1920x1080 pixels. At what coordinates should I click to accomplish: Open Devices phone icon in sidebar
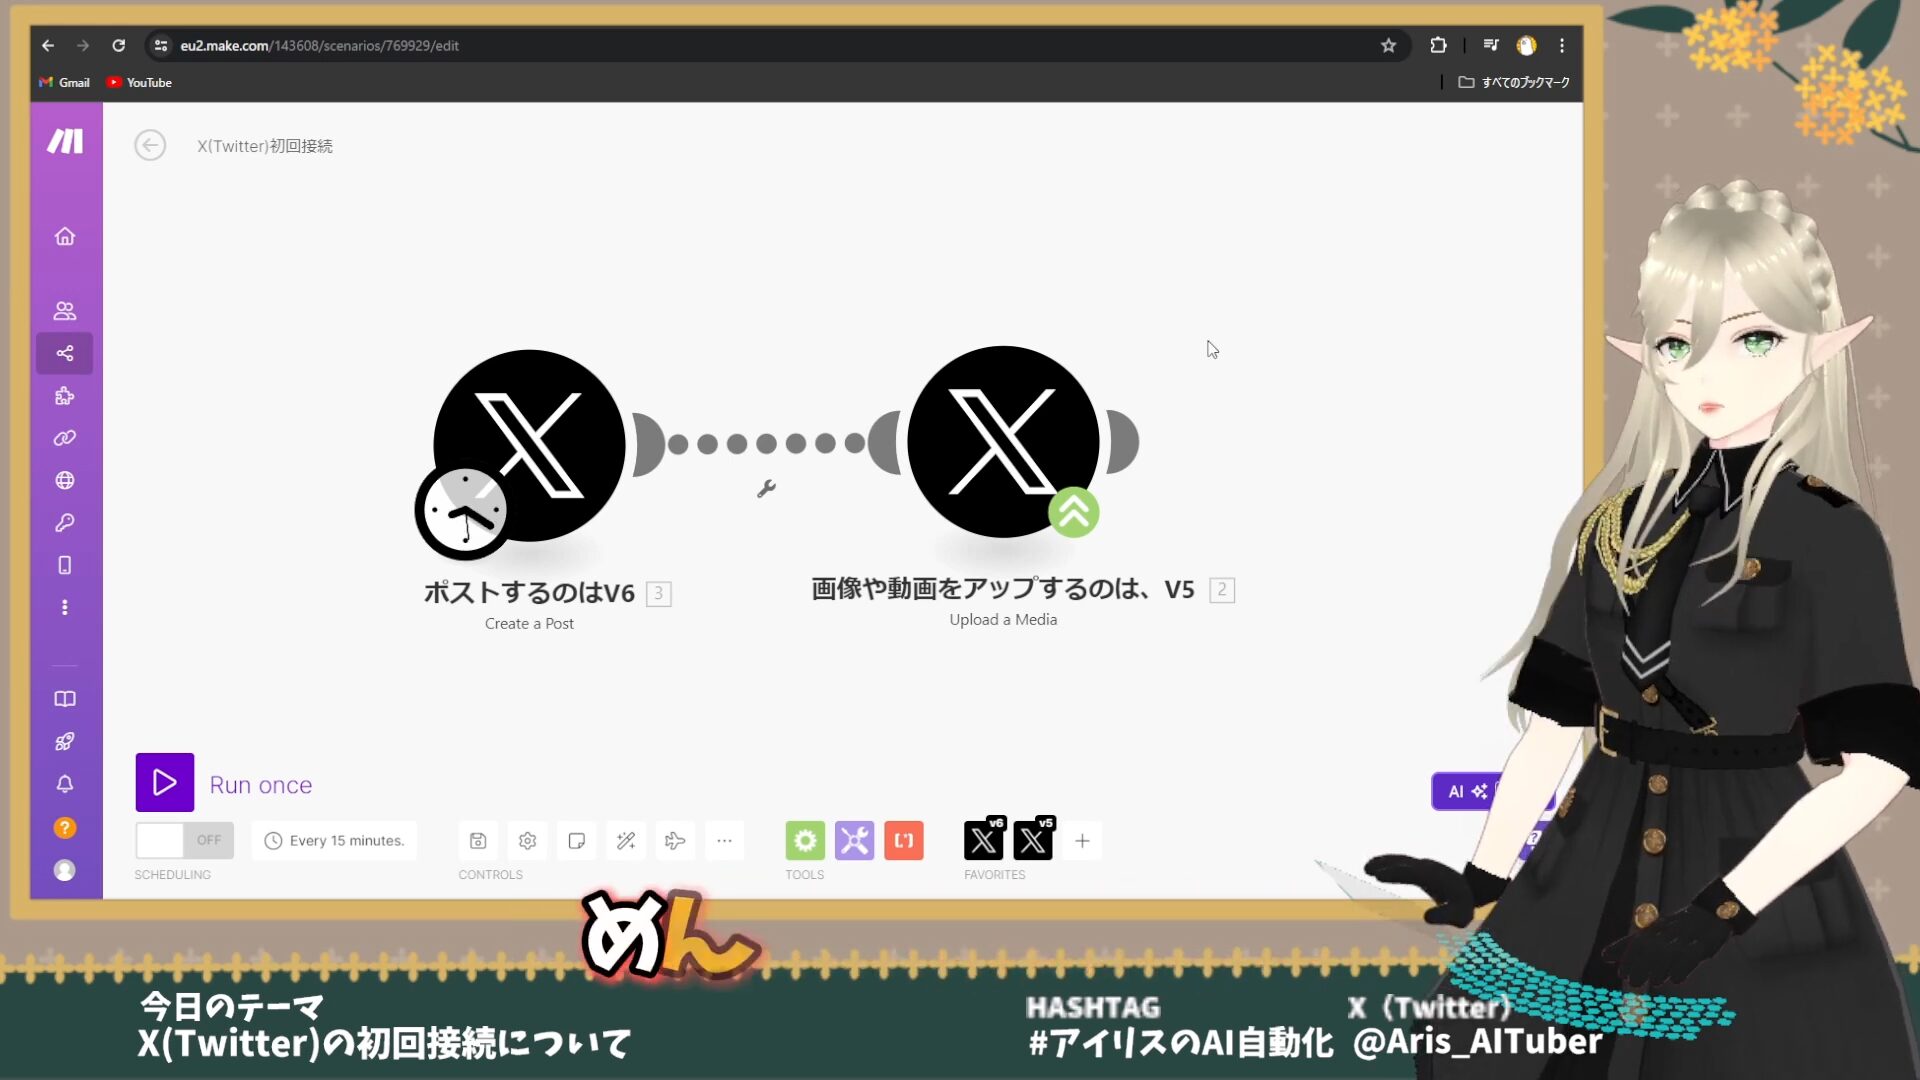[65, 565]
